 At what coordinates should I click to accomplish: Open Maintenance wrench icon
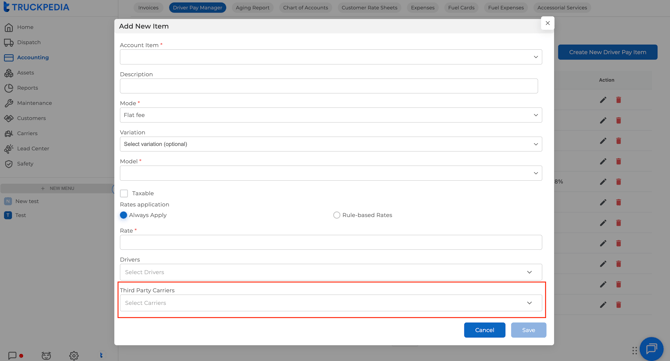point(9,103)
